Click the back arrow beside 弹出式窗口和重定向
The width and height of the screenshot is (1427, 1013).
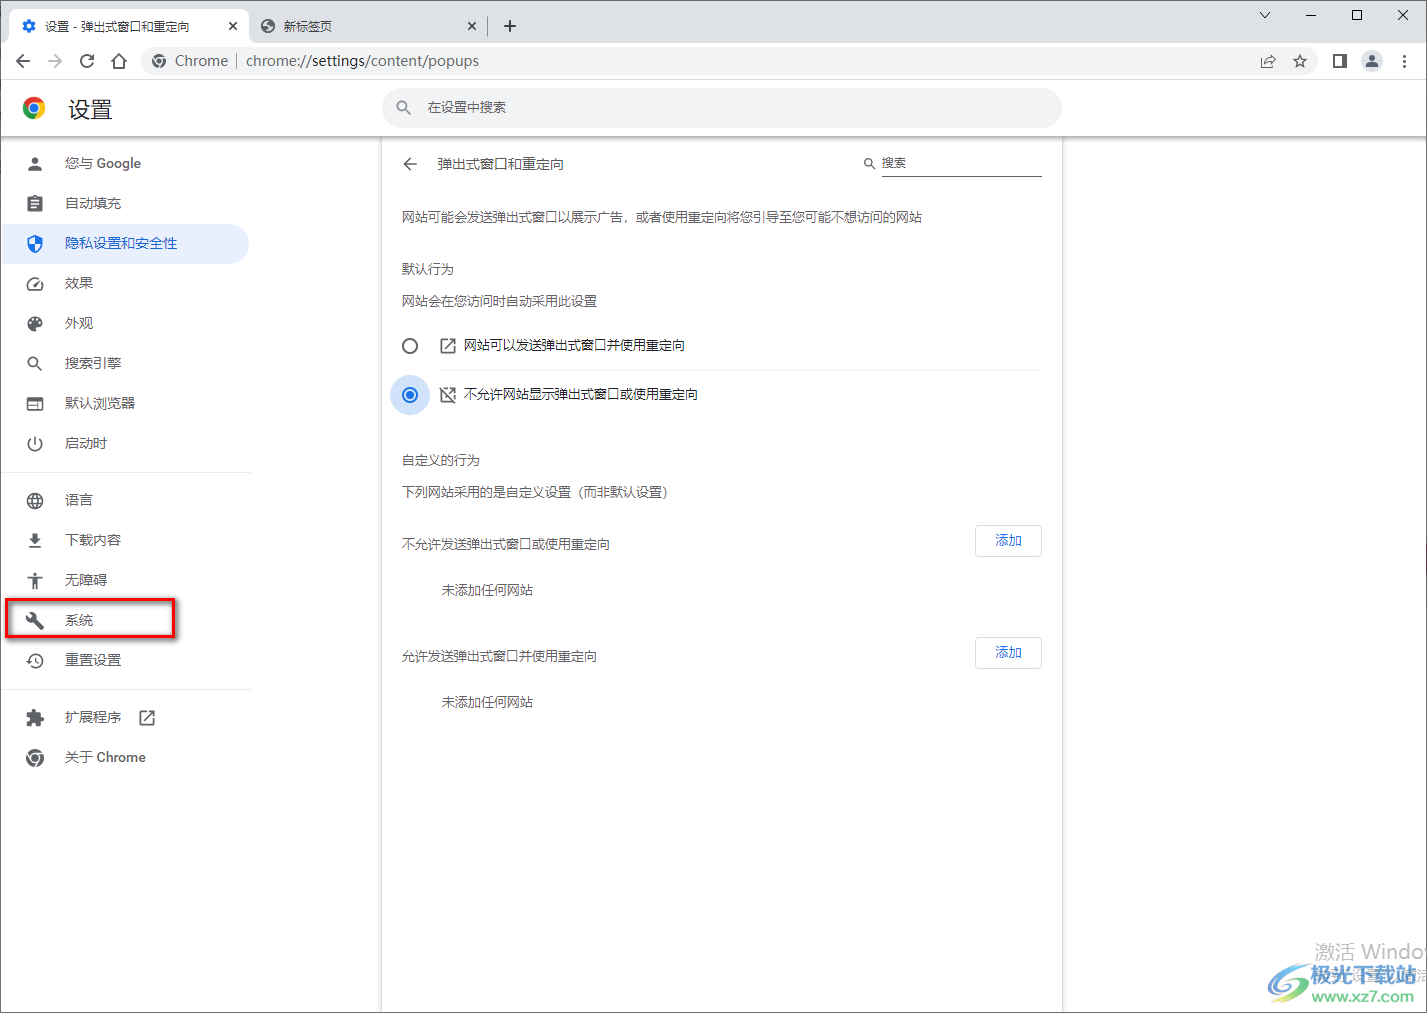click(x=410, y=164)
